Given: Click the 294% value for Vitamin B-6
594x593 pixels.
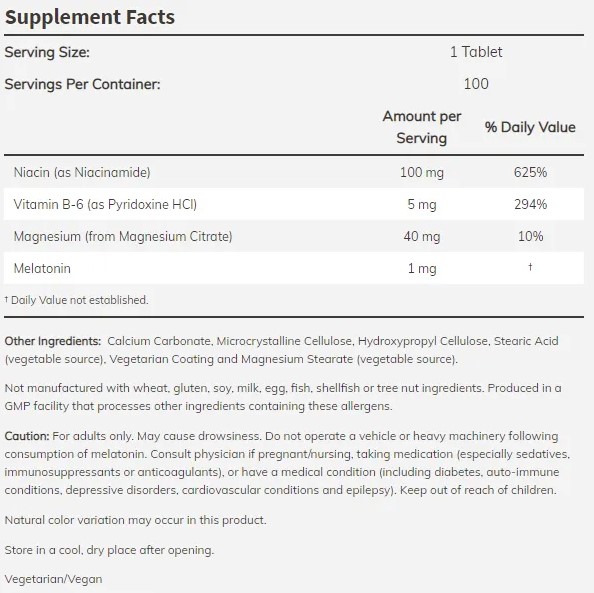Looking at the screenshot, I should pos(530,205).
